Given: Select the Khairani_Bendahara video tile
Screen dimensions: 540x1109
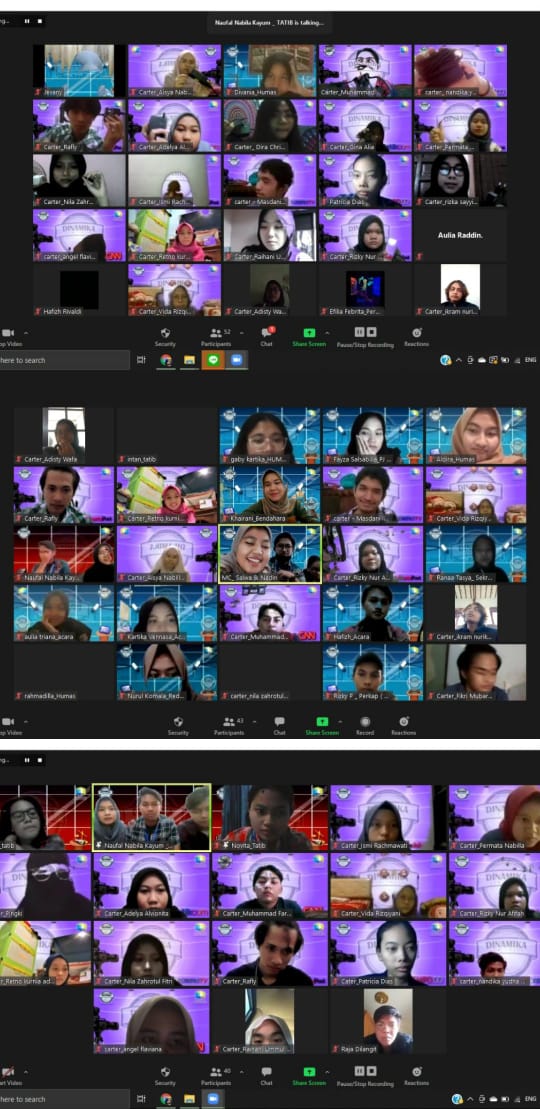Looking at the screenshot, I should click(270, 494).
